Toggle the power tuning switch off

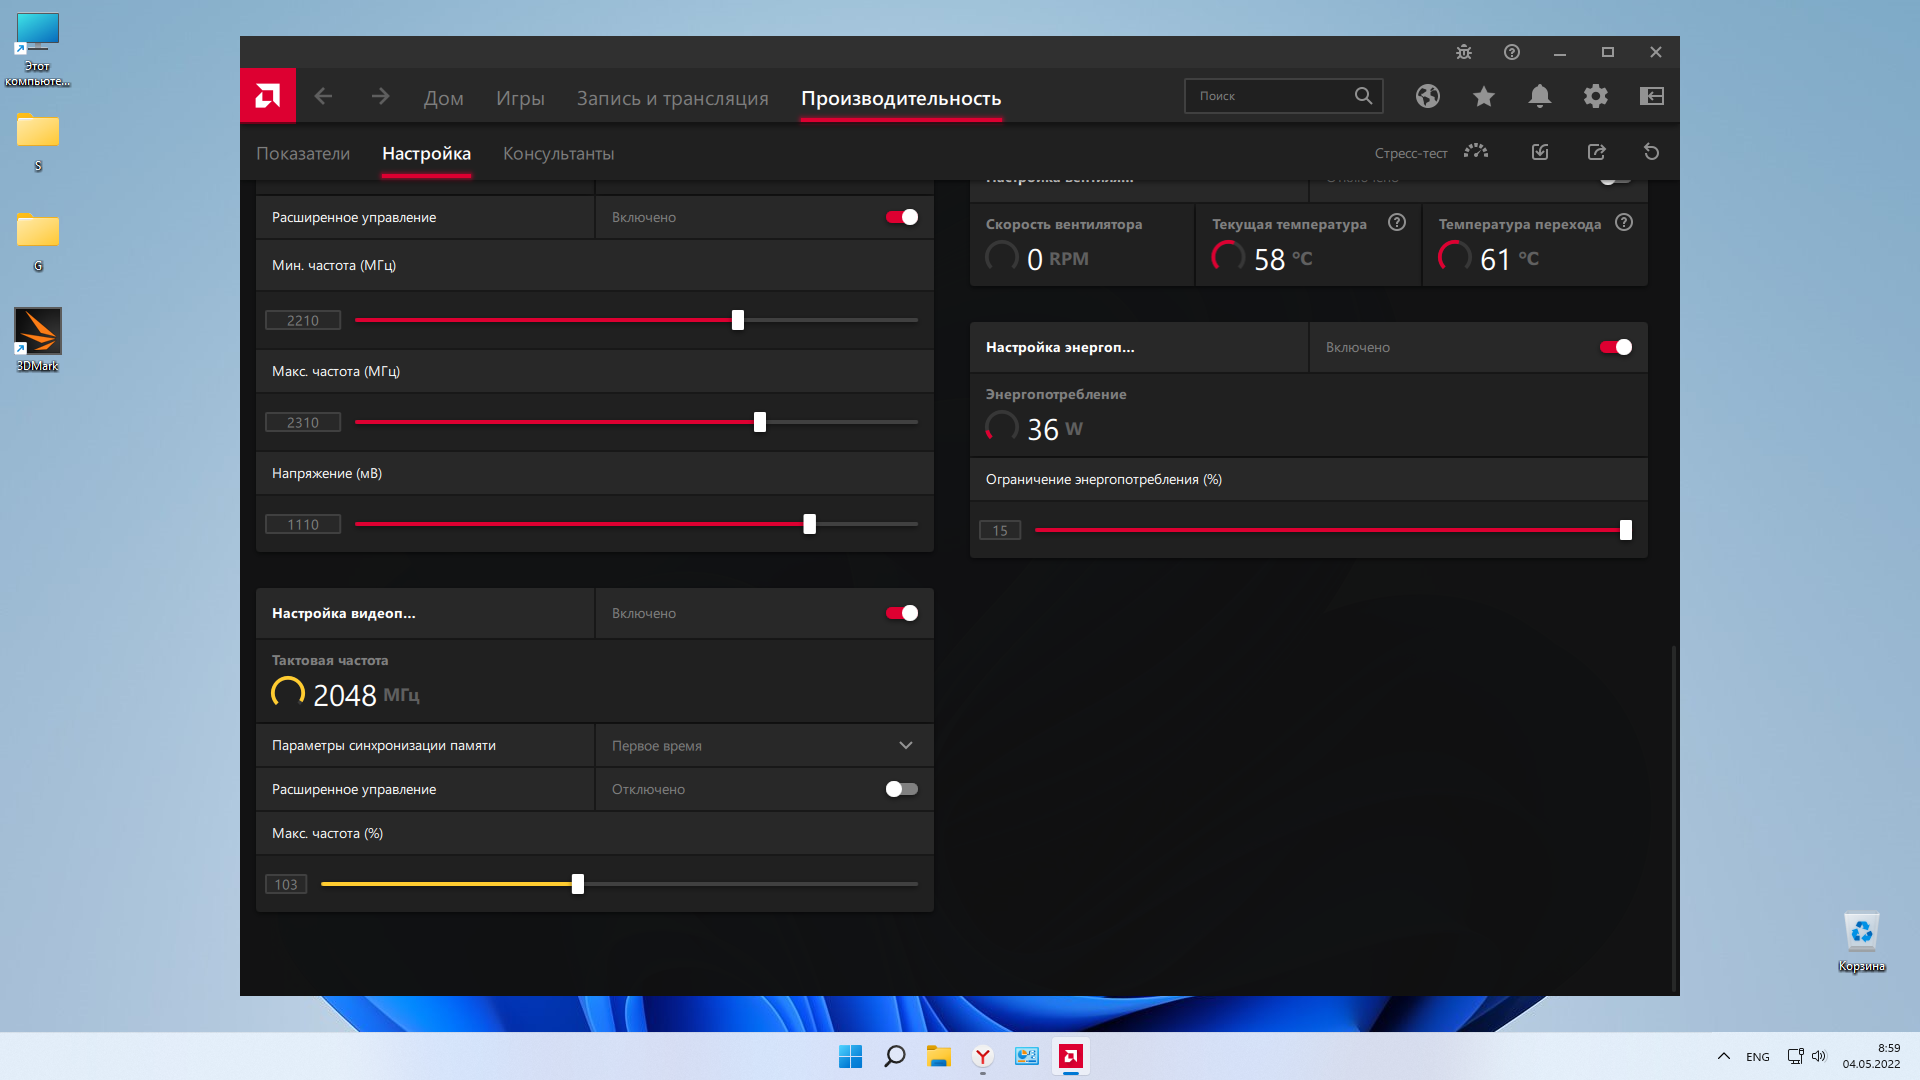click(x=1615, y=347)
